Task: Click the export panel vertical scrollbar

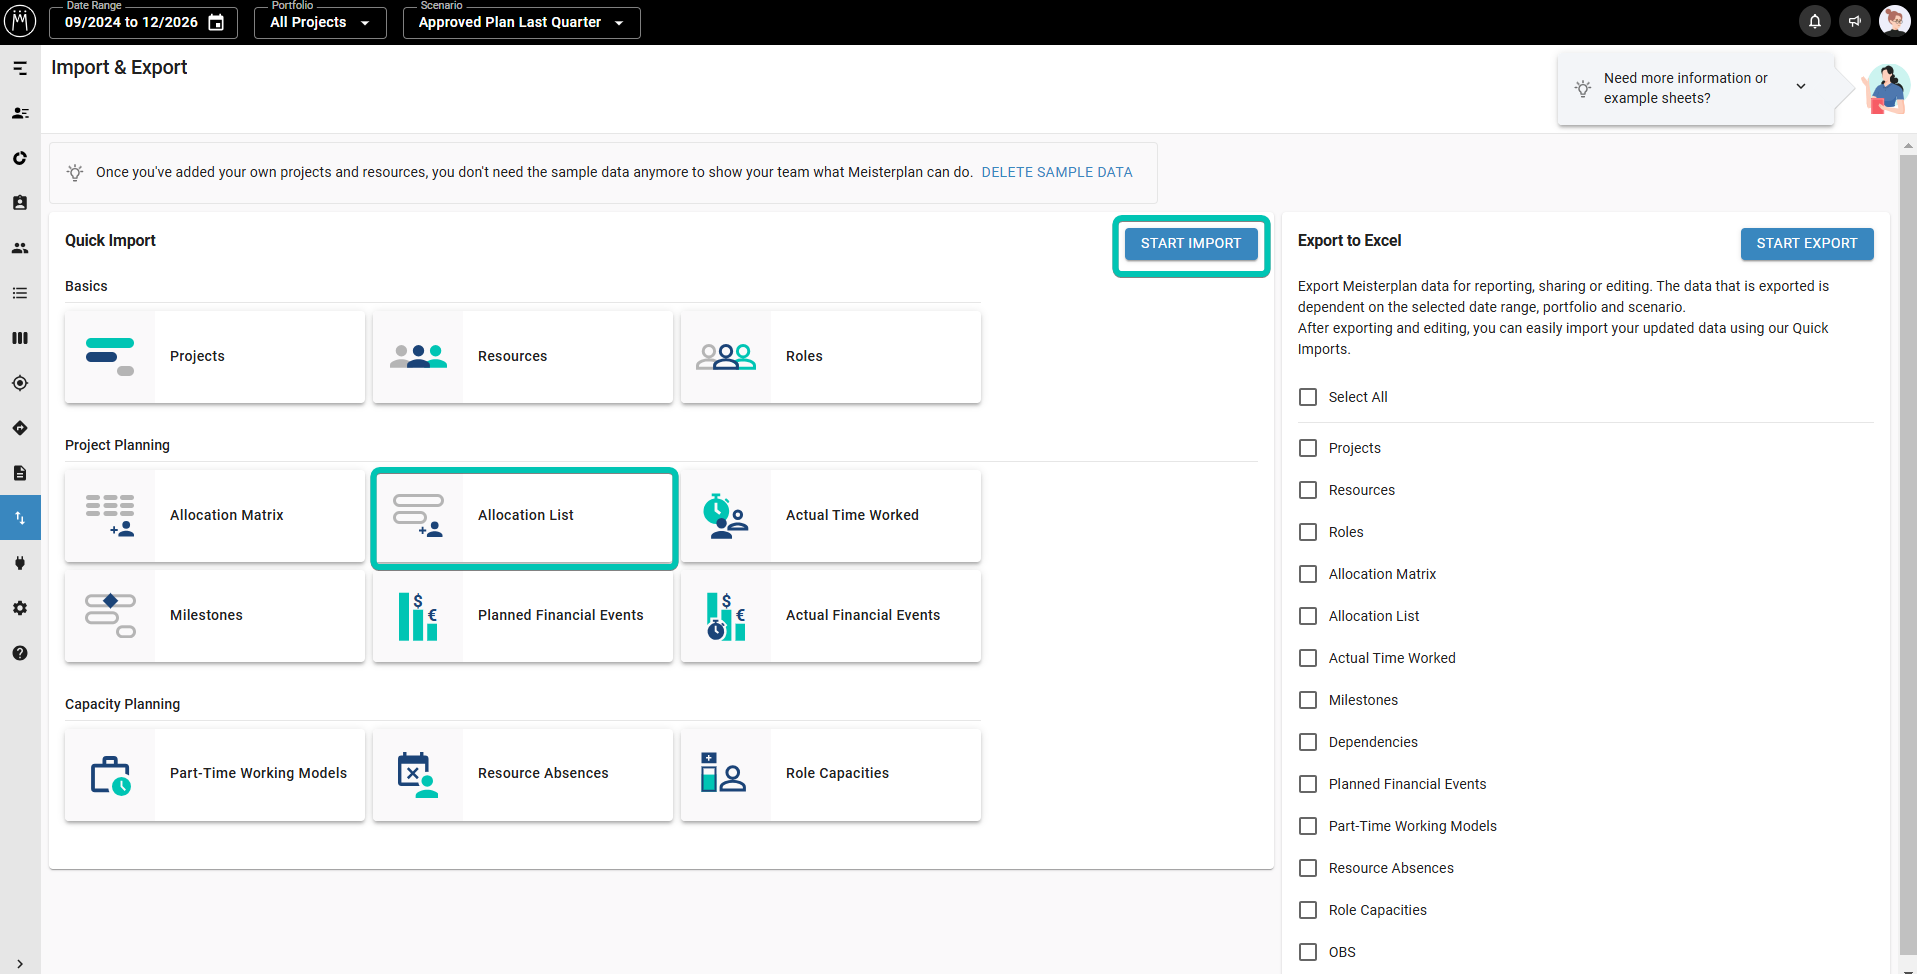Action: (1908, 555)
